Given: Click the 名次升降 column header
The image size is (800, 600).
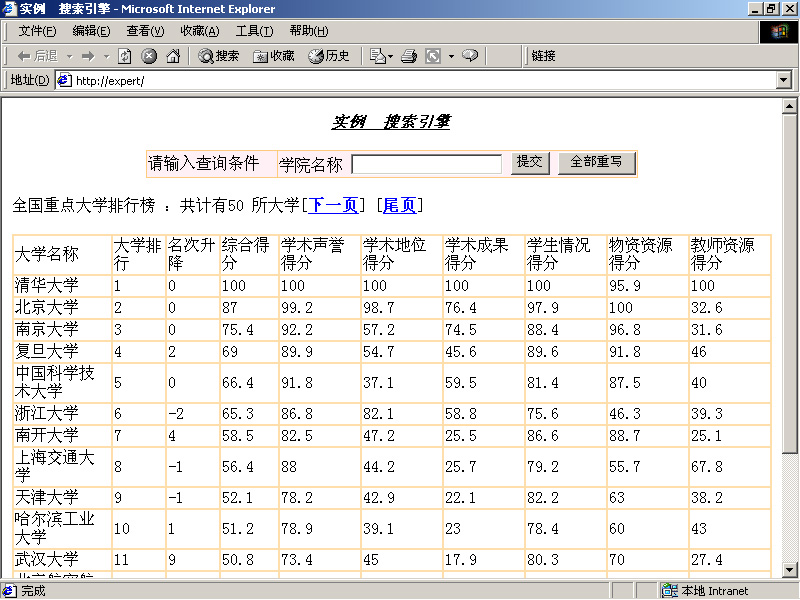Looking at the screenshot, I should point(192,255).
